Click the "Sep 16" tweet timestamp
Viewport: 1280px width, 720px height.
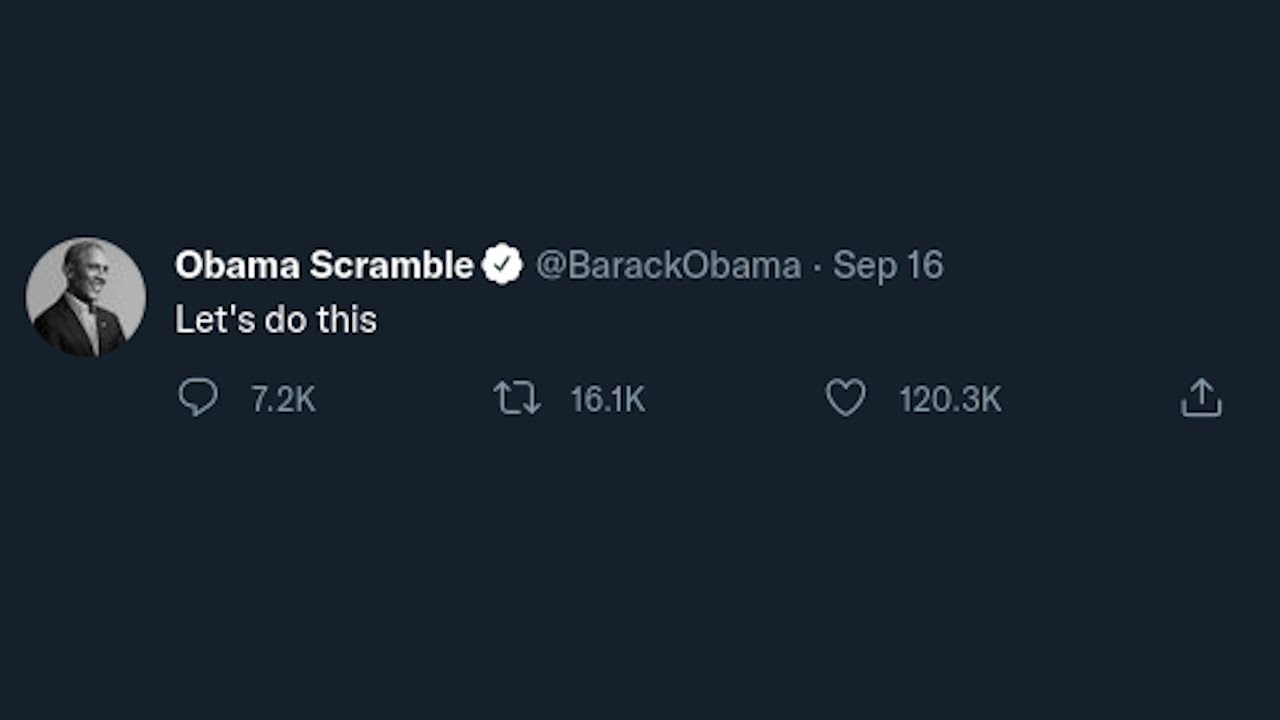point(888,265)
